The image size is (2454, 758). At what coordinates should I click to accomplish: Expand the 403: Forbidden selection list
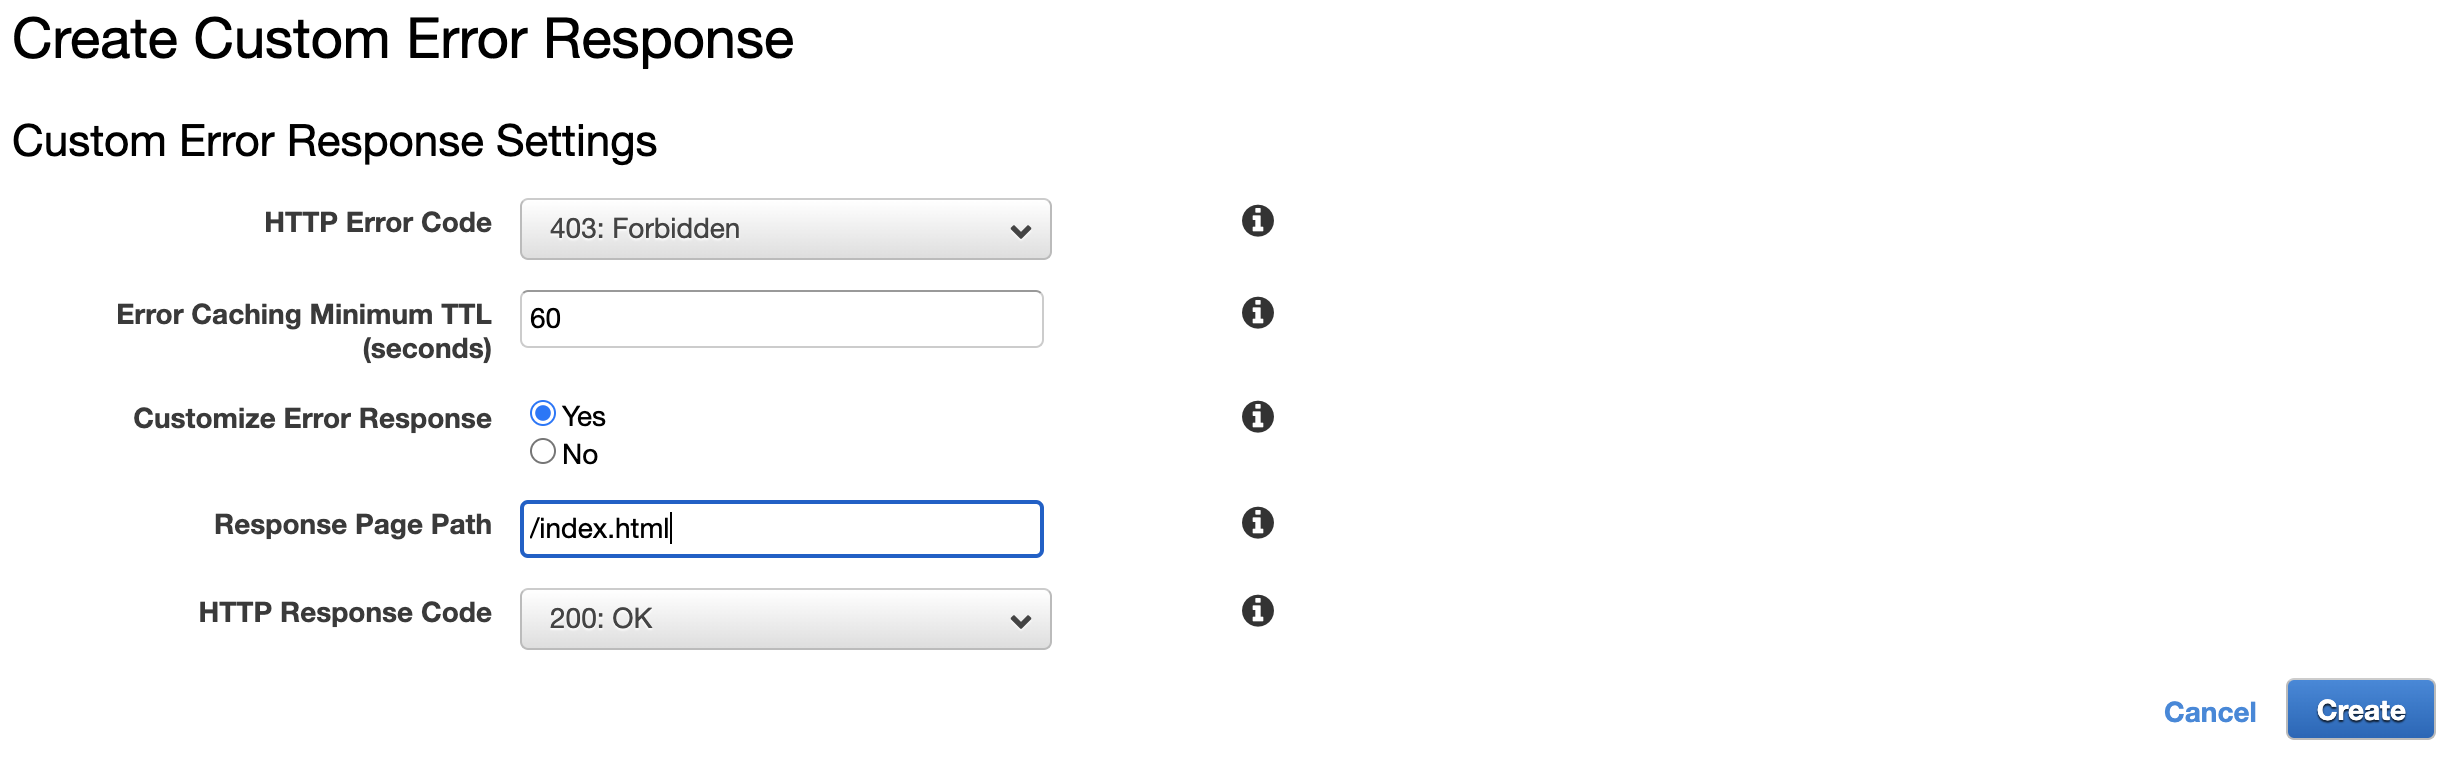point(784,229)
